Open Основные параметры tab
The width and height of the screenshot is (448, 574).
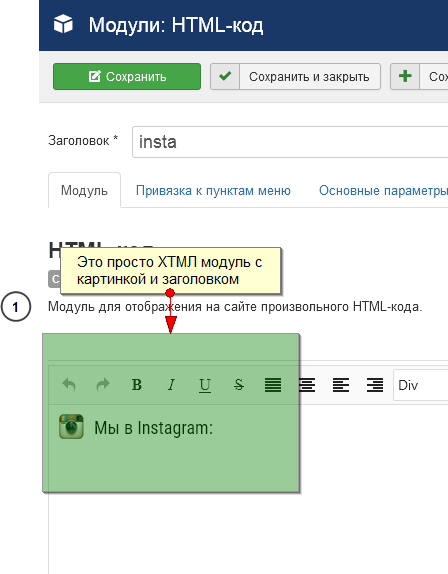click(383, 191)
